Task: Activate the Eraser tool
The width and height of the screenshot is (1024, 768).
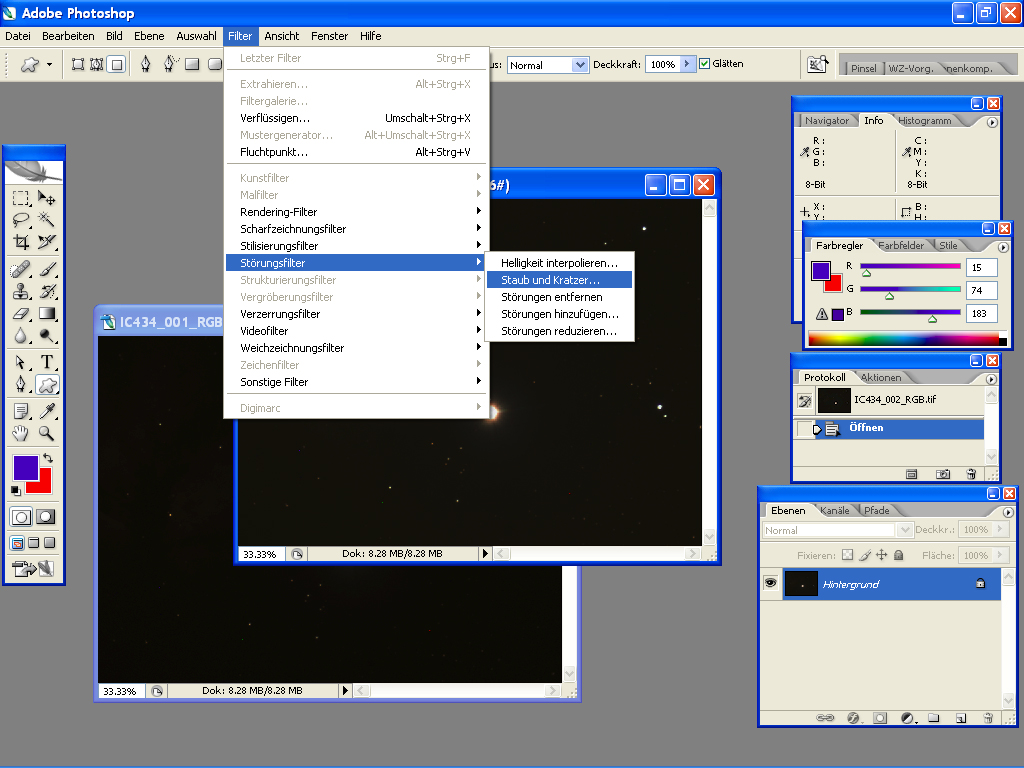Action: click(x=21, y=313)
